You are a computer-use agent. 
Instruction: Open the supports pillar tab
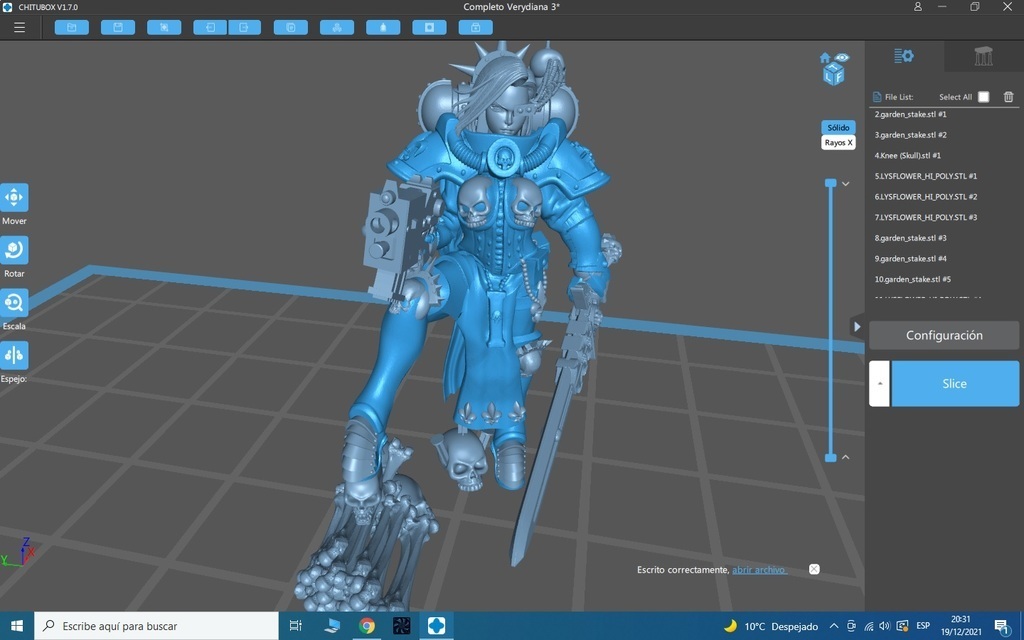click(x=984, y=56)
